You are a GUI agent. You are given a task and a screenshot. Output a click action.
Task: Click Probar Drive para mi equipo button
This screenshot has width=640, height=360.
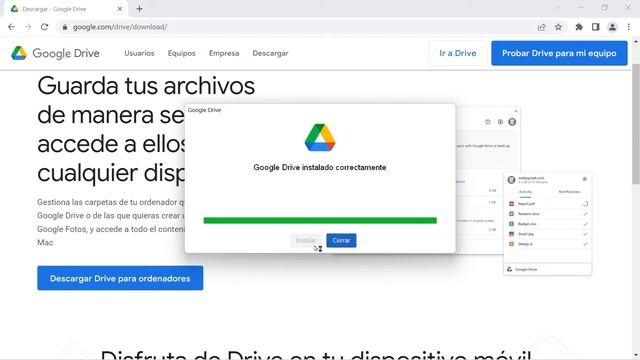pos(559,53)
